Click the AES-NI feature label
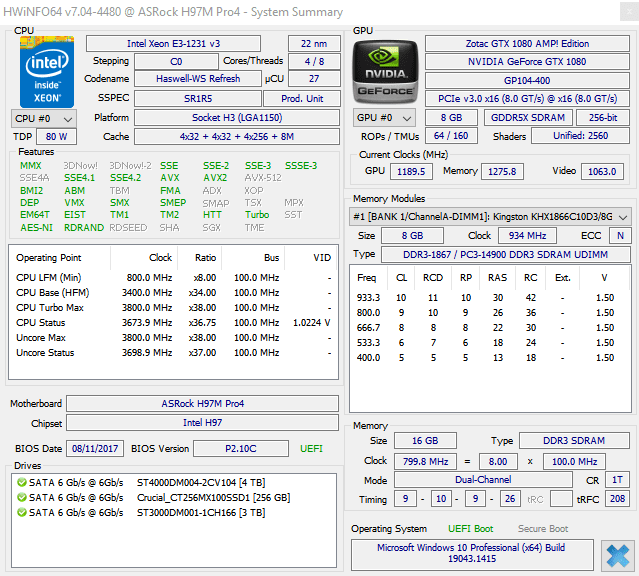Viewport: 639px width, 576px height. [x=37, y=227]
